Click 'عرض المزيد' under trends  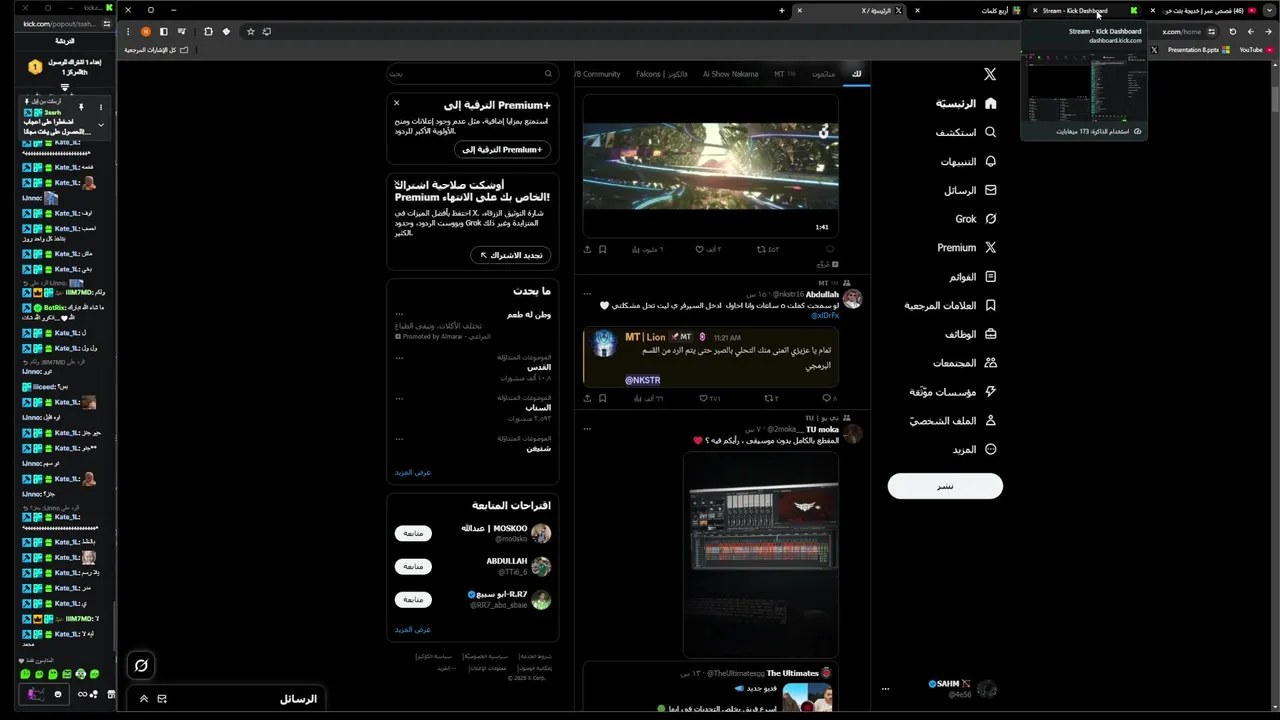(x=413, y=472)
